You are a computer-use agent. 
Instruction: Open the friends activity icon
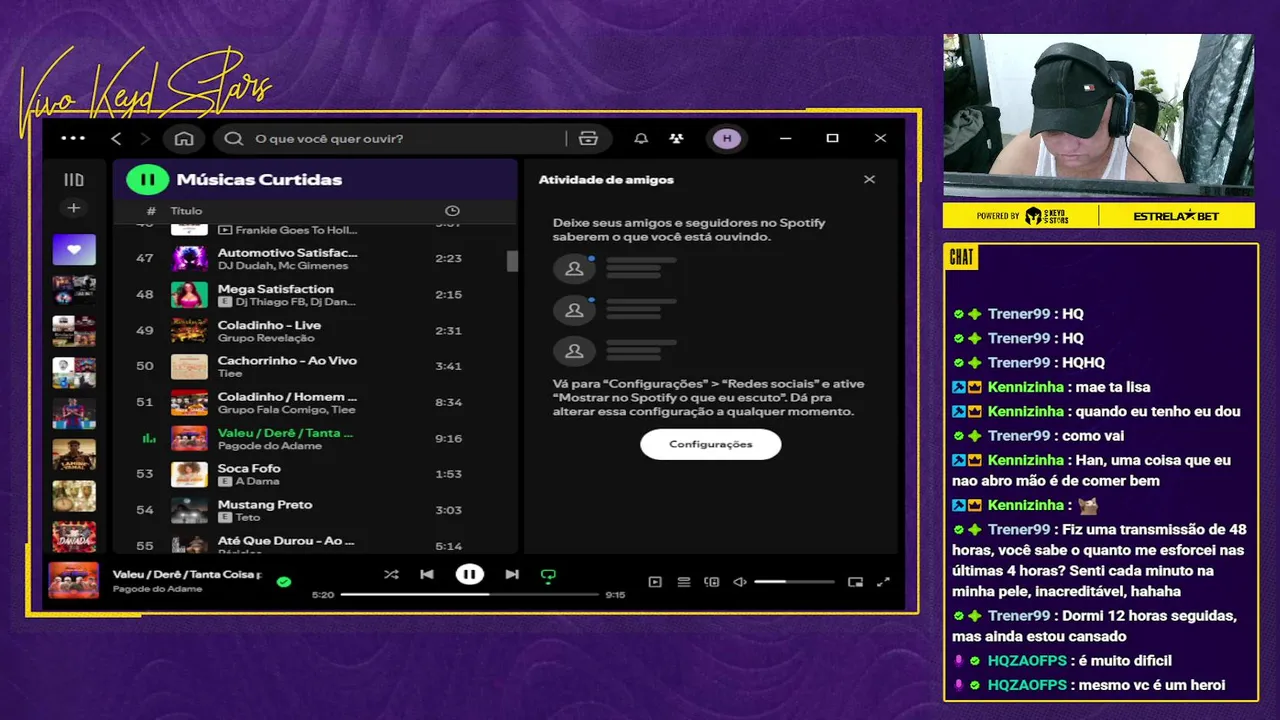click(677, 139)
